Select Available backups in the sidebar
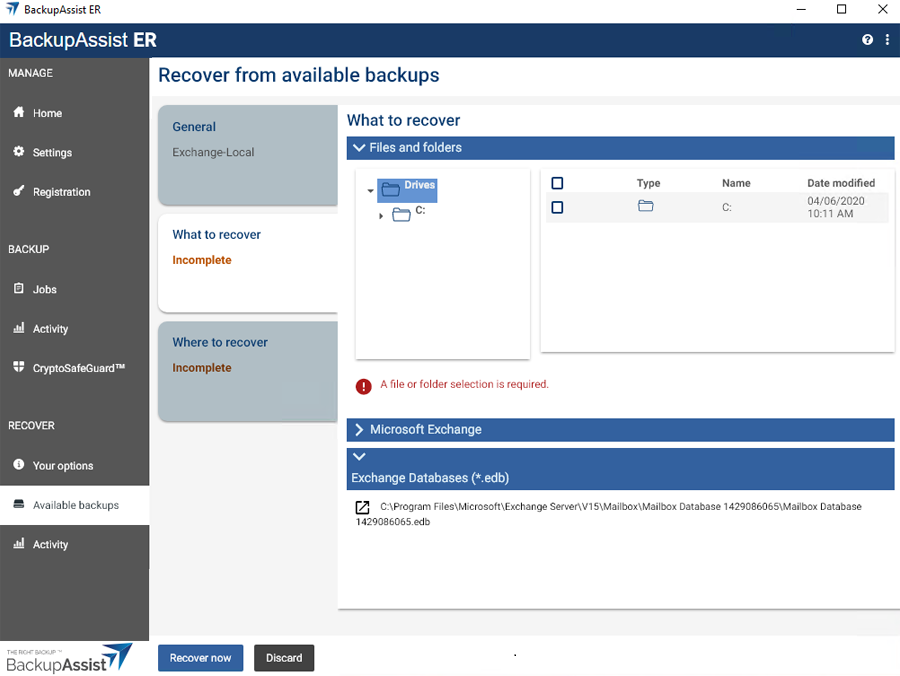900x676 pixels. (x=75, y=505)
